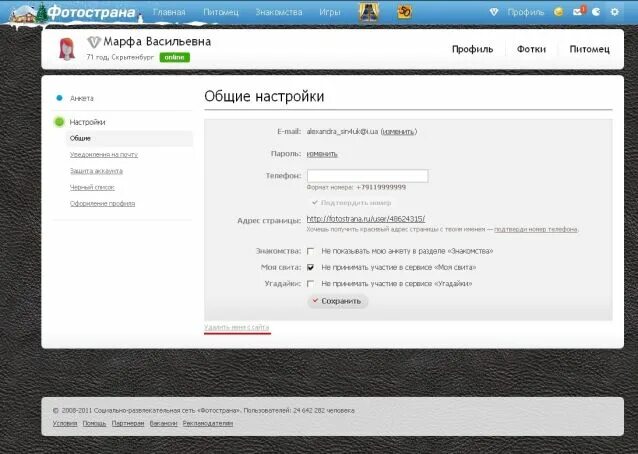
Task: Toggle Угадайки participation checkbox
Action: click(310, 284)
